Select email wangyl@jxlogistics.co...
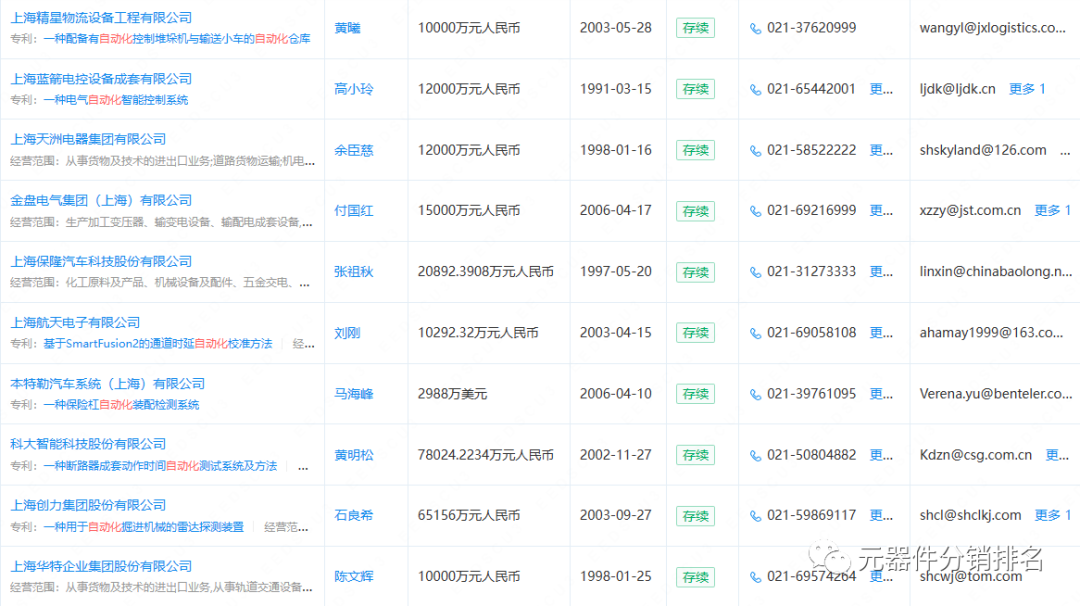Viewport: 1080px width, 606px height. point(993,28)
